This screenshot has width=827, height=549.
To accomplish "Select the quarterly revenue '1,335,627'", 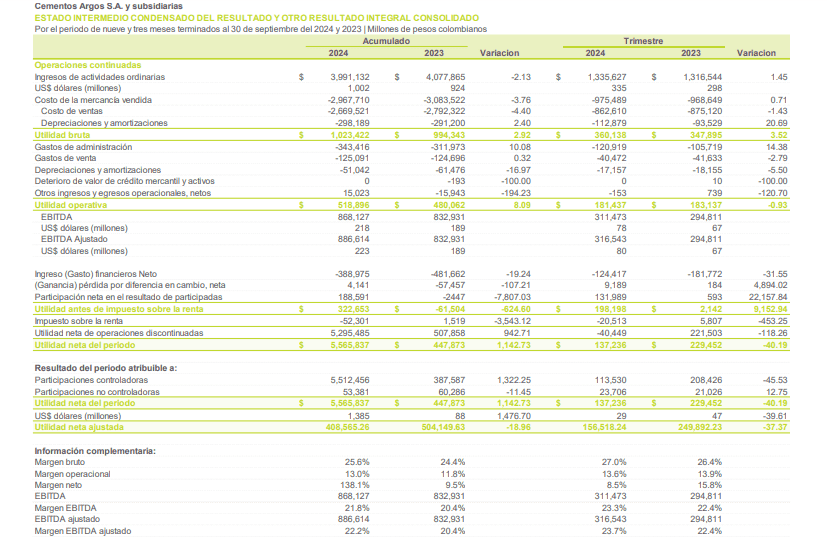I will [607, 77].
